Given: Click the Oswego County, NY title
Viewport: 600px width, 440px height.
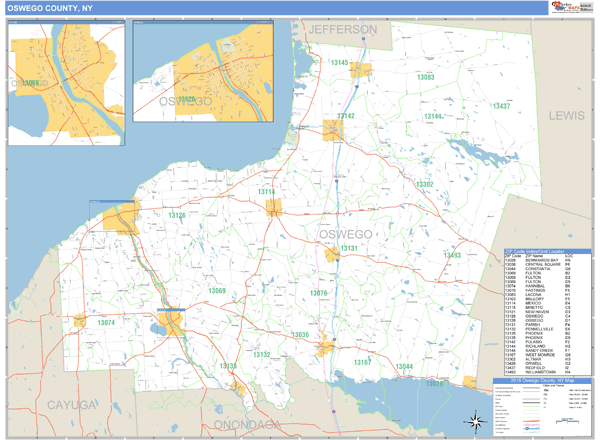Looking at the screenshot, I should click(45, 8).
